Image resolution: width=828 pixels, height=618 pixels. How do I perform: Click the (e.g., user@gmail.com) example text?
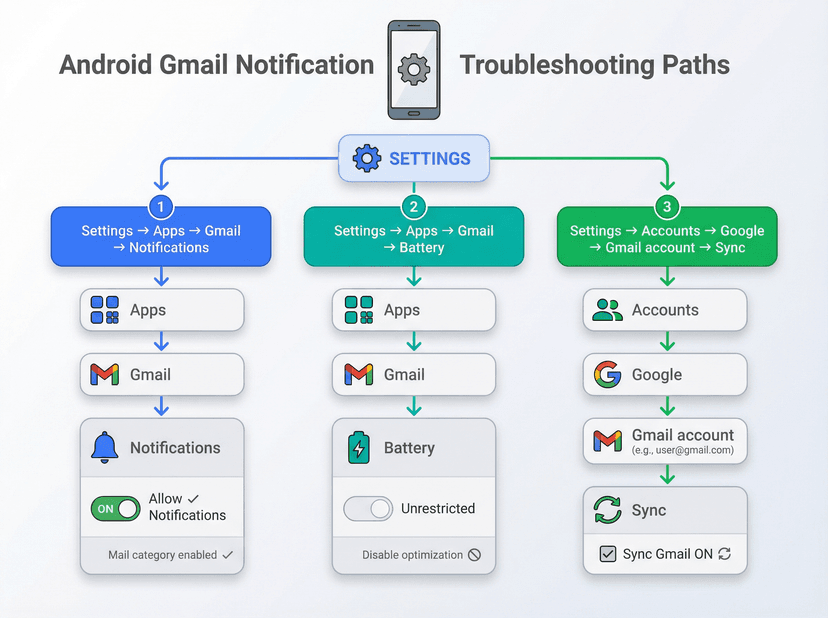(x=683, y=450)
